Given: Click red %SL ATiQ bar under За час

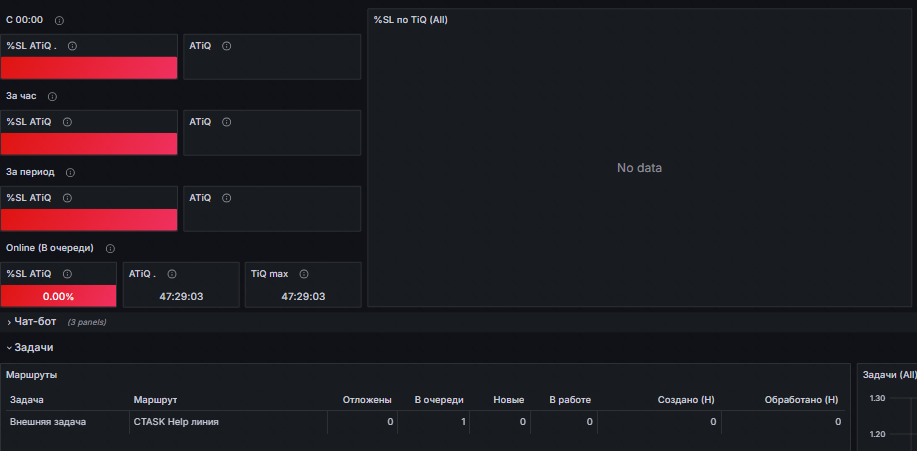Looking at the screenshot, I should coord(89,144).
